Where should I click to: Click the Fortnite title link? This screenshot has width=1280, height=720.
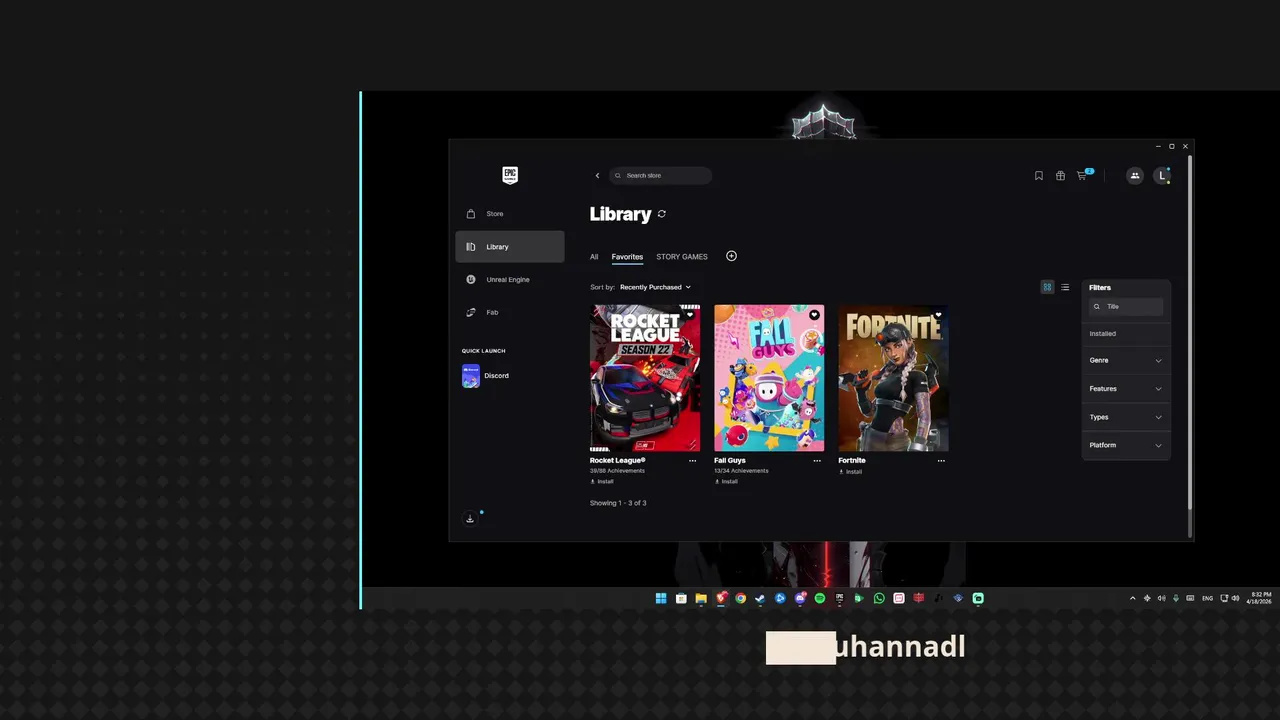[852, 461]
